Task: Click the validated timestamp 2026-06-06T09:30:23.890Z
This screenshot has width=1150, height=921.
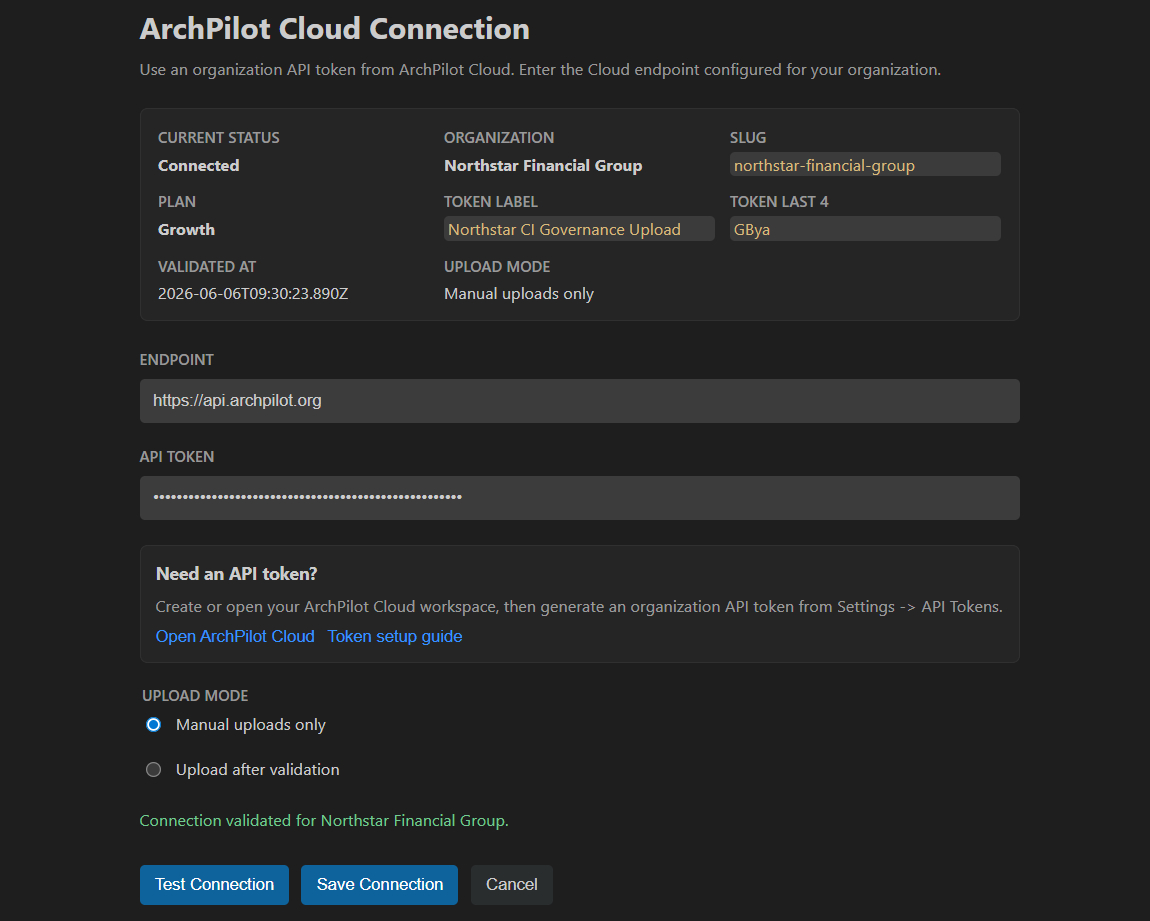Action: 253,293
